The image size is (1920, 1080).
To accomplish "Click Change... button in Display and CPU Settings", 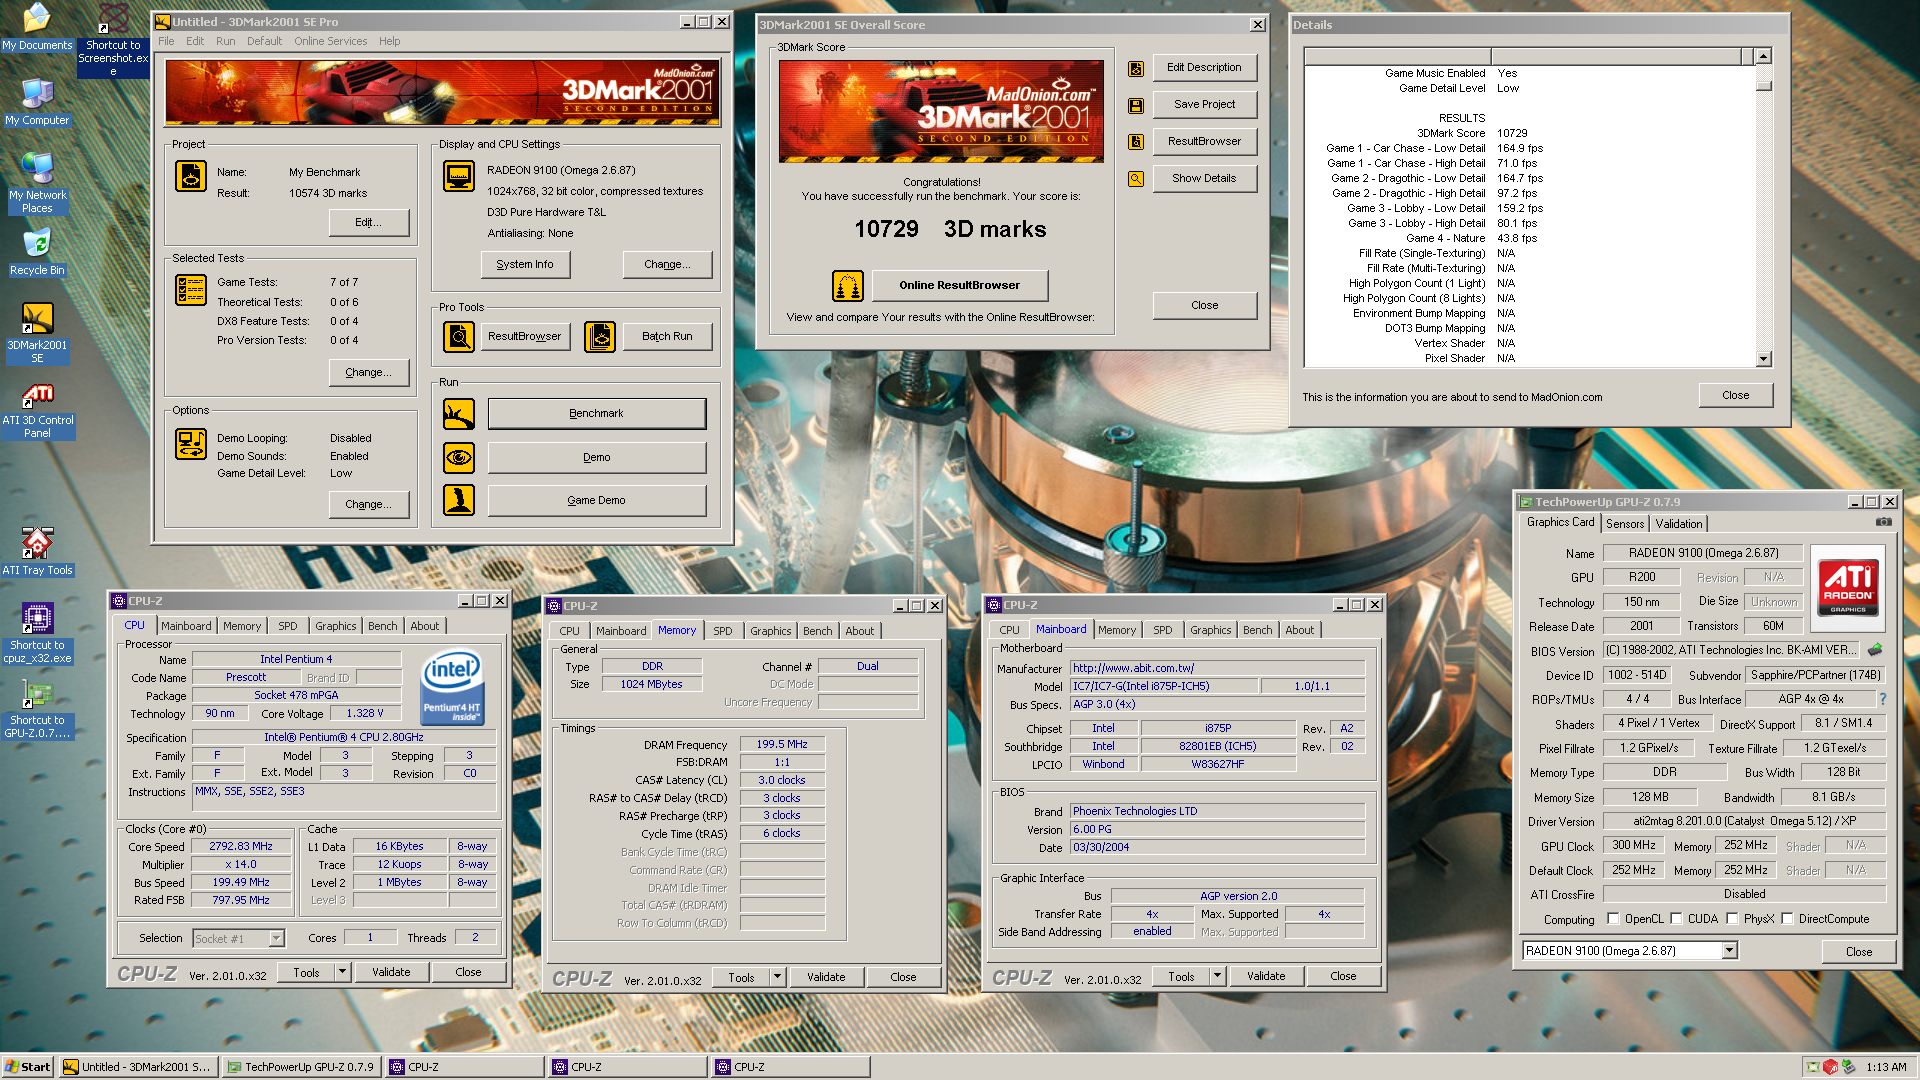I will [x=667, y=264].
